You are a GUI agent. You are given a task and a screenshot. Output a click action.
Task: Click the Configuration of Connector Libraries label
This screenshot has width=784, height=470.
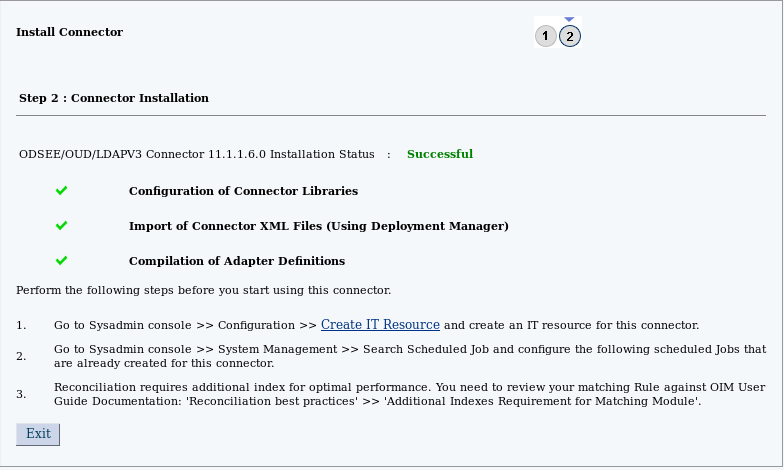click(x=243, y=191)
